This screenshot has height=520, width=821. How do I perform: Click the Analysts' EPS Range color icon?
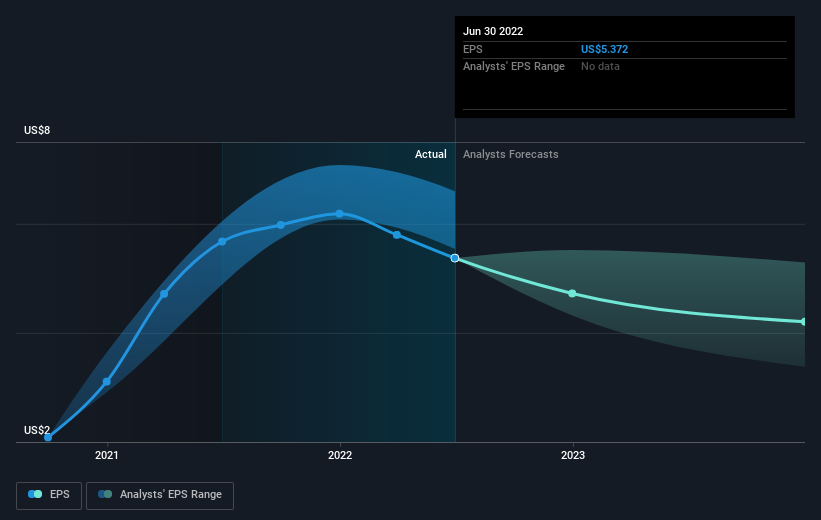105,494
